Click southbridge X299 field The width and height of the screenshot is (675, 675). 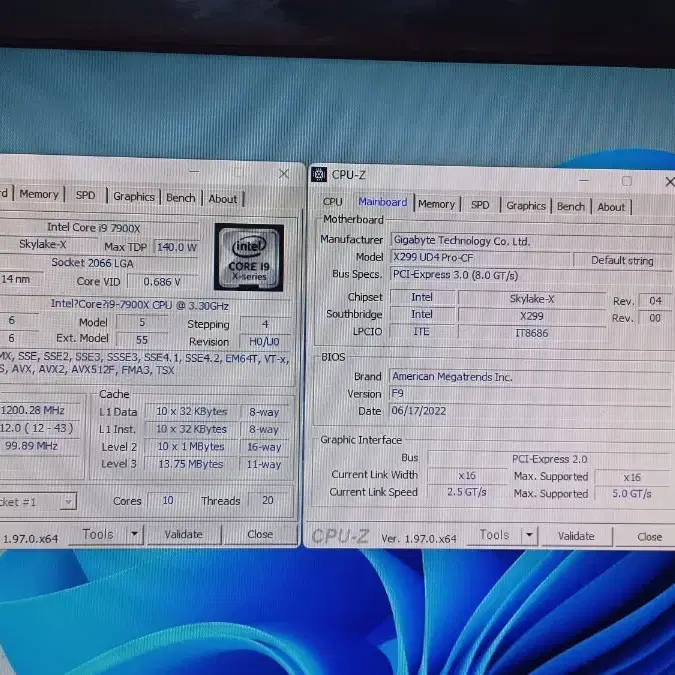[x=532, y=316]
